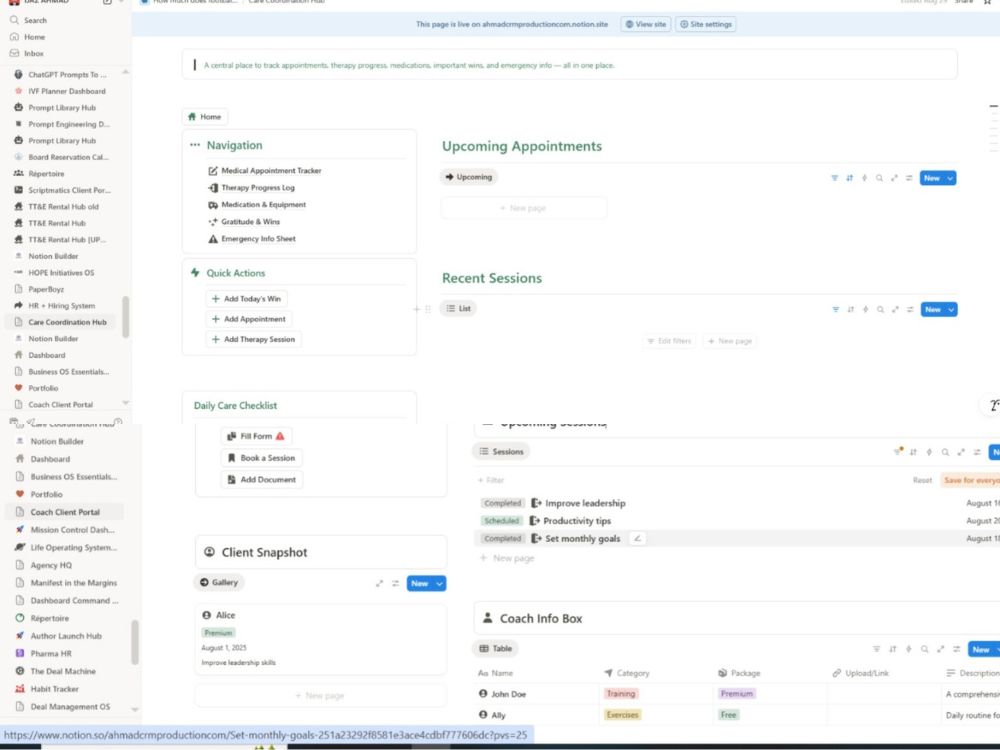Viewport: 1000px width, 750px height.
Task: Click the Training category tag
Action: coord(621,694)
